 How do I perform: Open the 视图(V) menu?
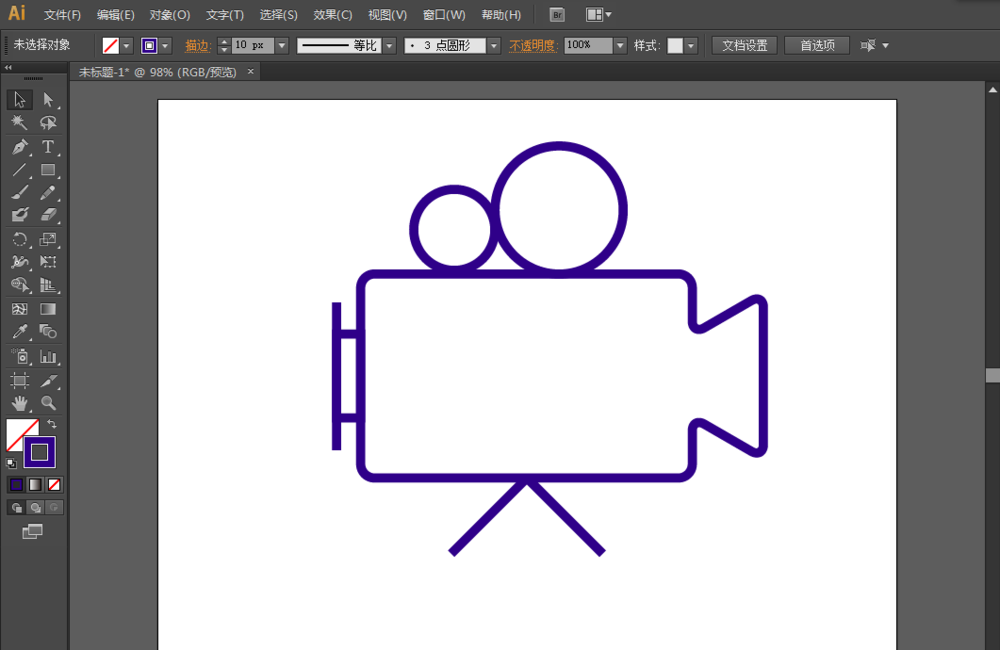[x=387, y=15]
